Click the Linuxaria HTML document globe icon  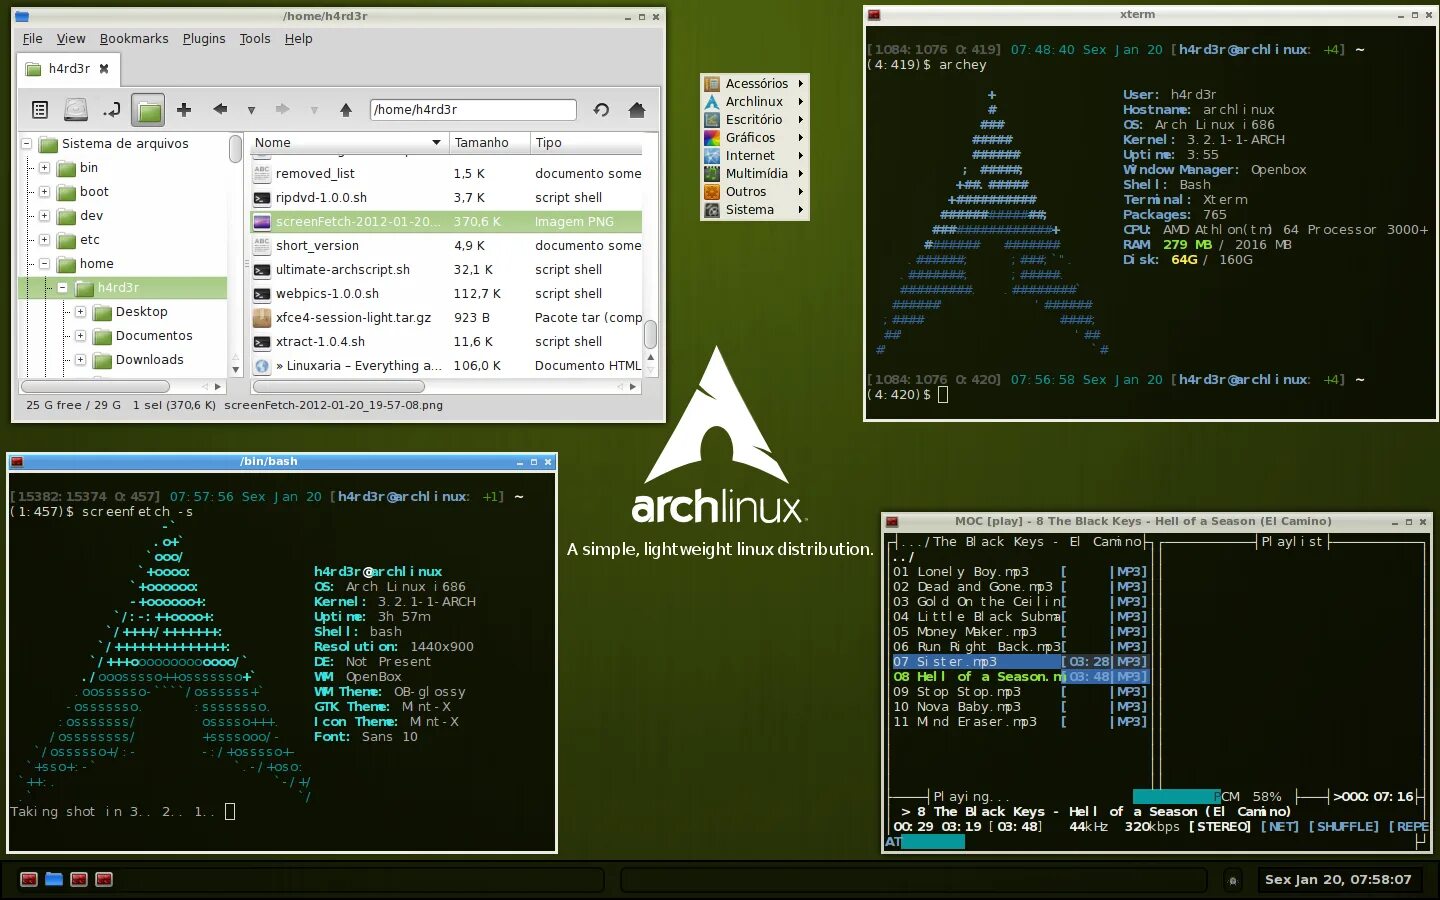pyautogui.click(x=262, y=366)
